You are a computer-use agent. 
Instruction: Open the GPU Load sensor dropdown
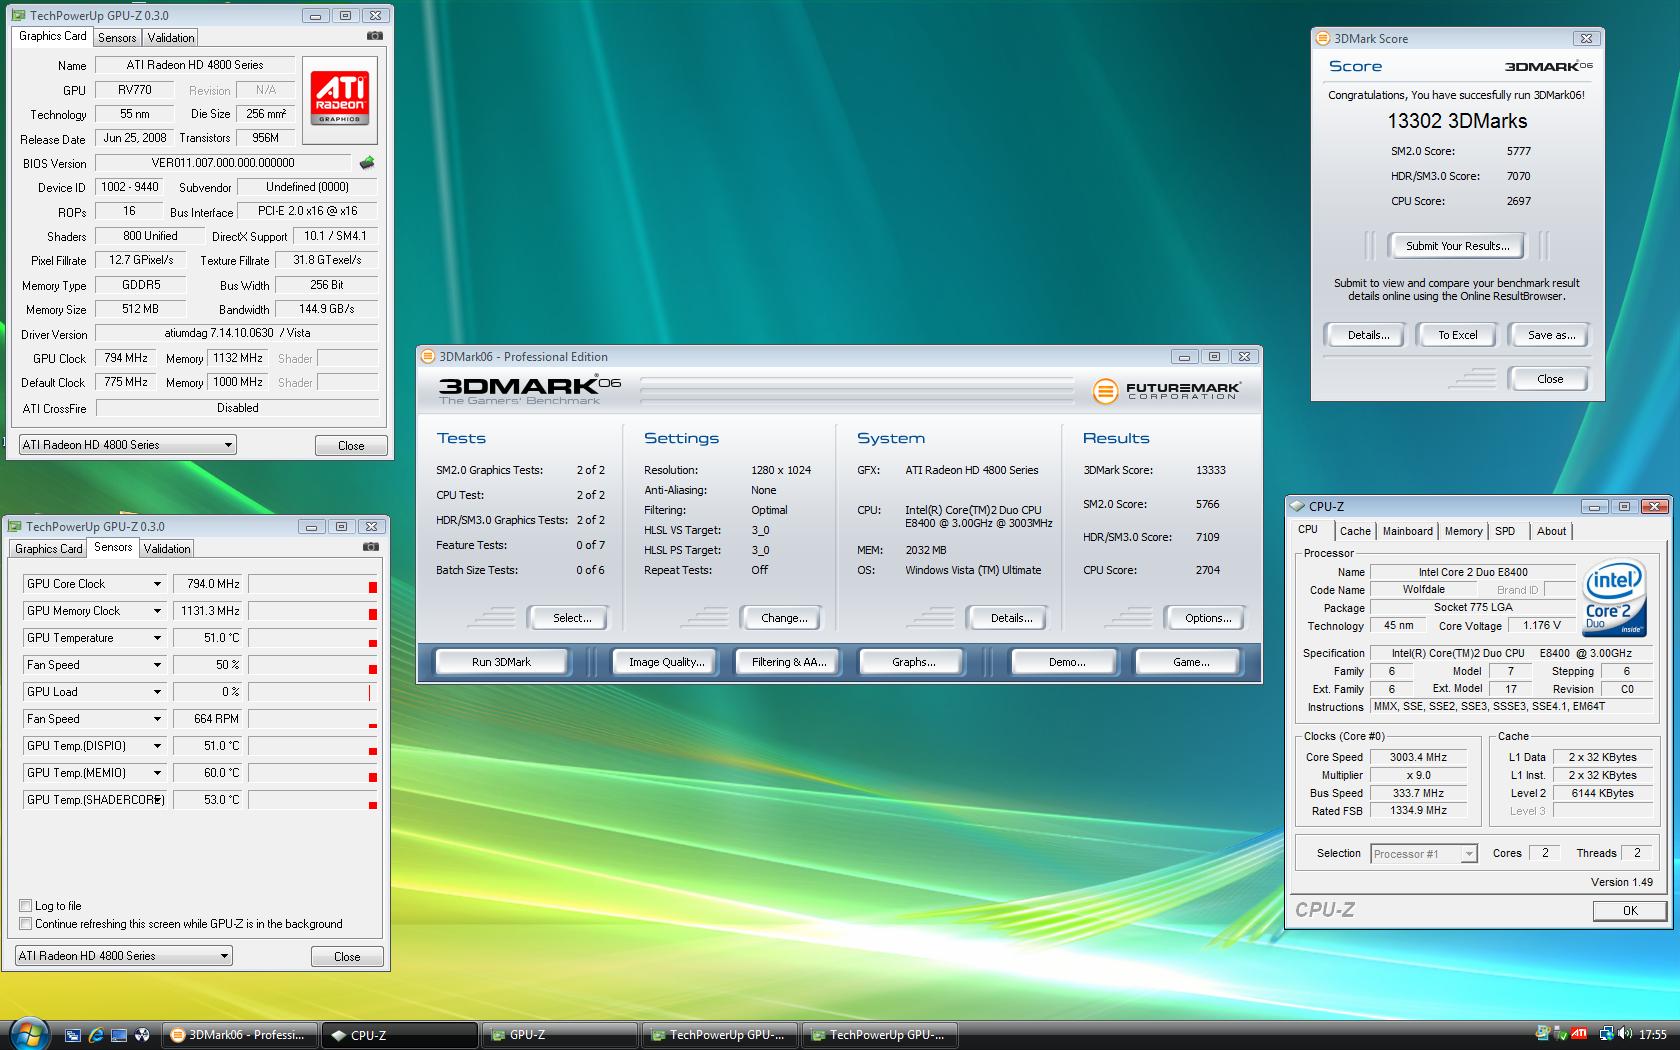[x=157, y=692]
